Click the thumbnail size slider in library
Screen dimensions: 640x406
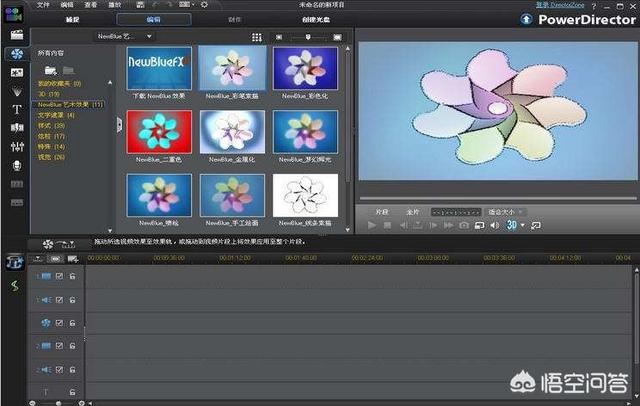(308, 37)
